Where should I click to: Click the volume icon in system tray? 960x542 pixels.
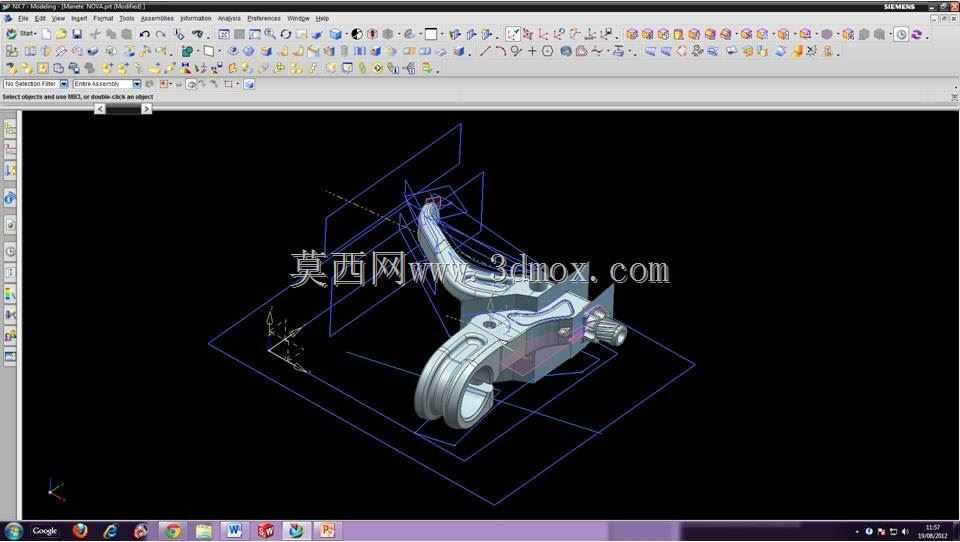(x=905, y=532)
